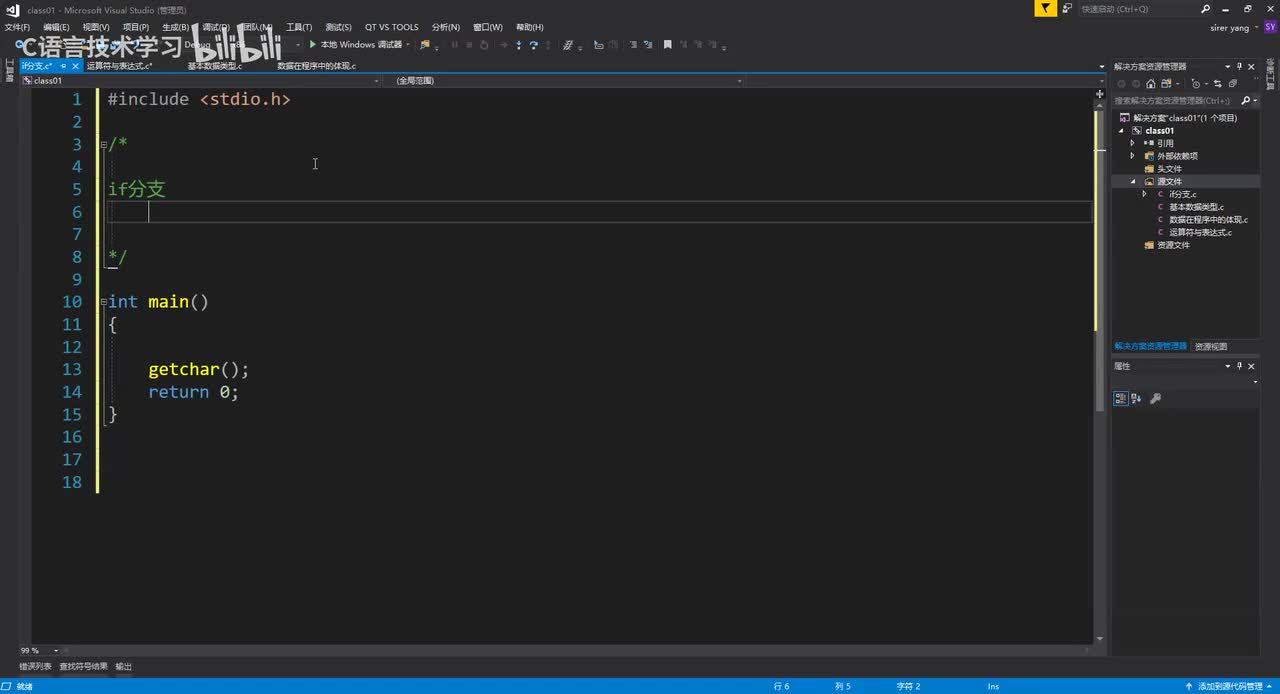Collapse the comment block at line 3
Screen dimensions: 1280x694
pos(103,144)
